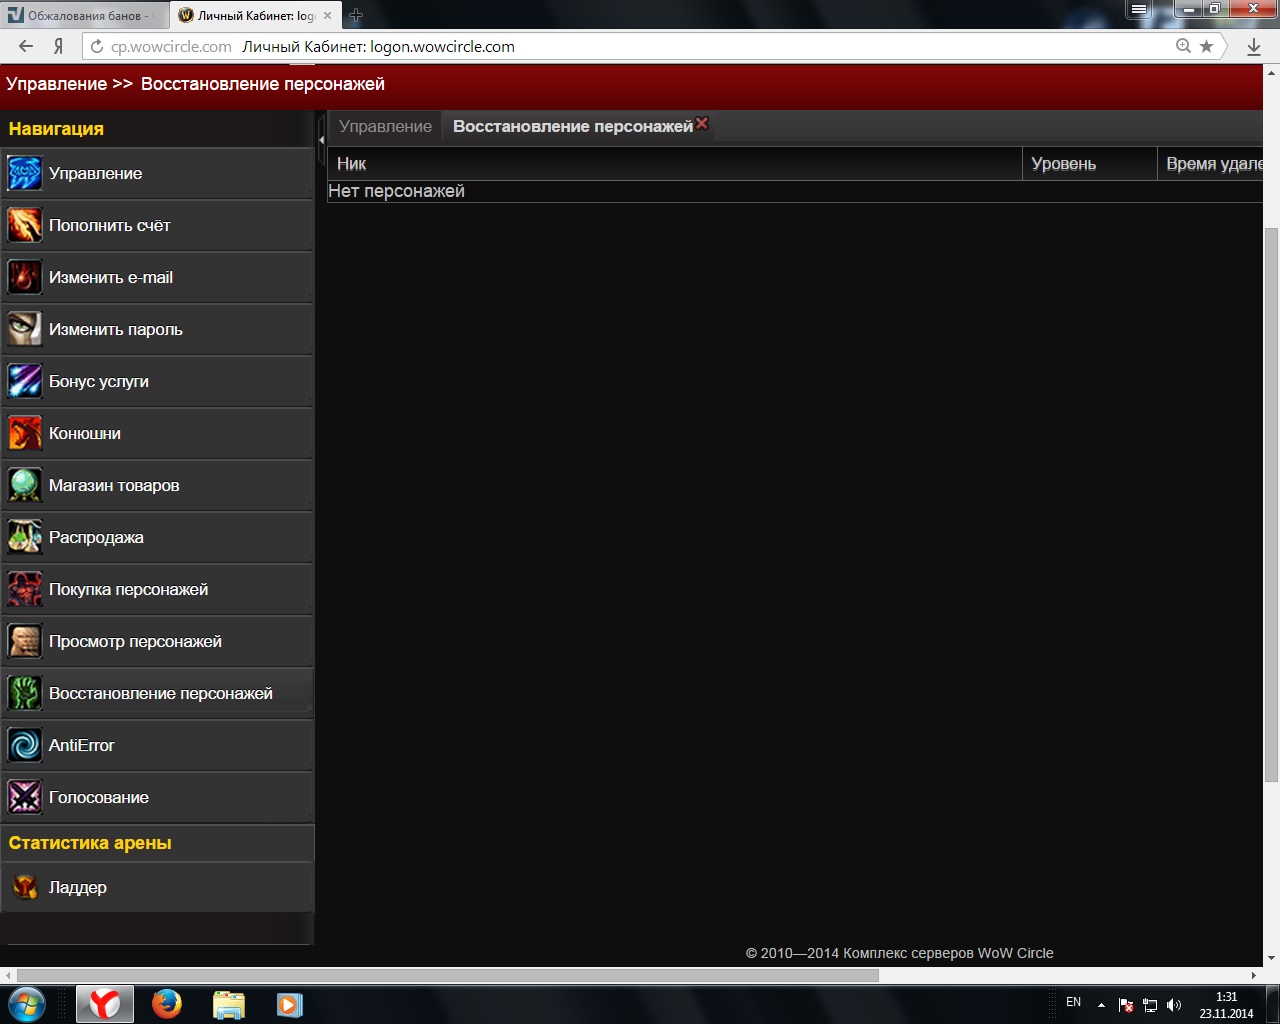Click the Изменить e-mail icon

tap(24, 278)
